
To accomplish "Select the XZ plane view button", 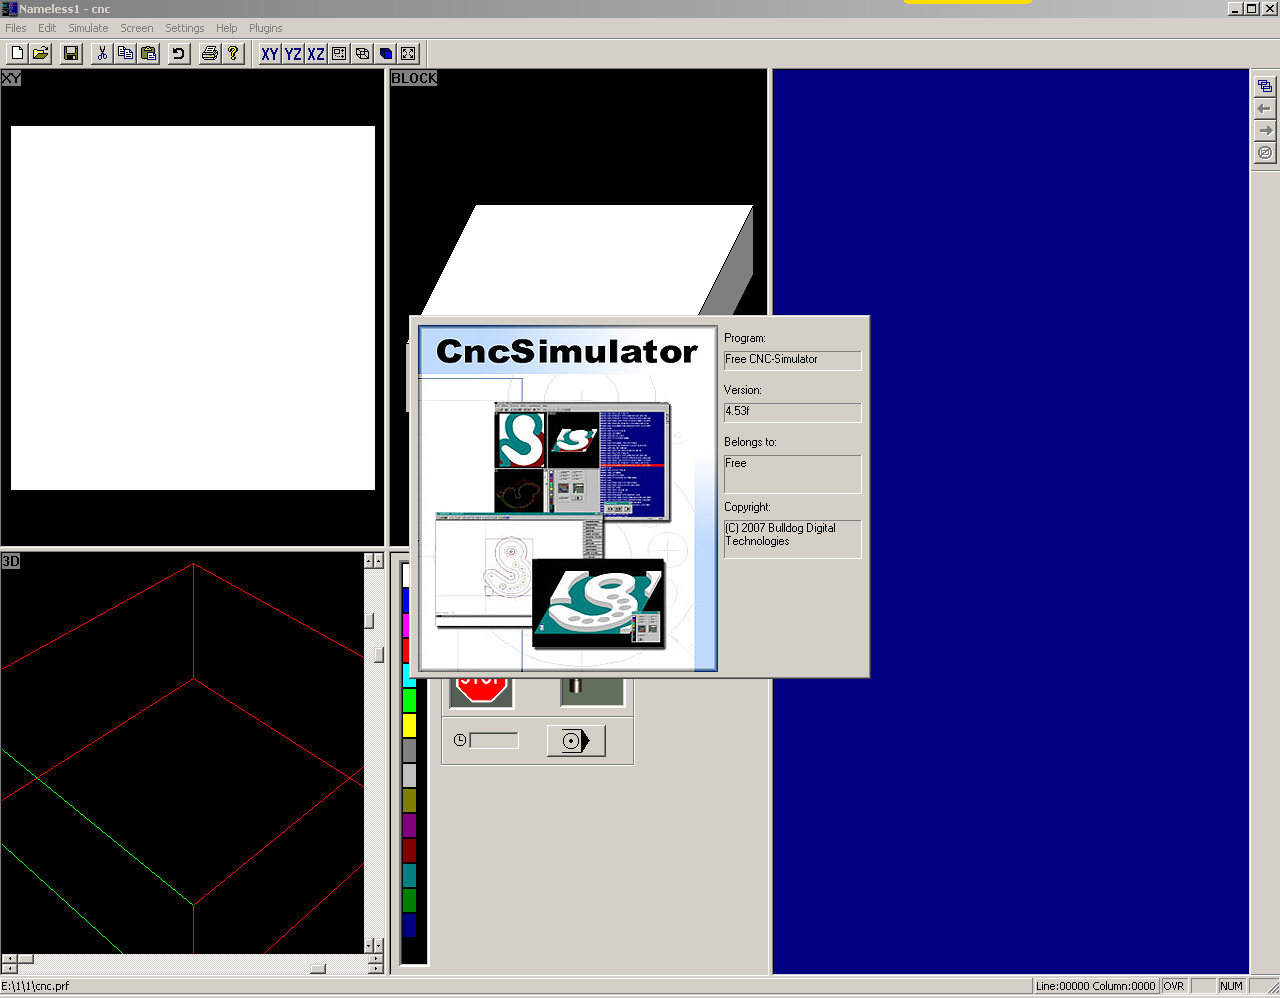I will tap(316, 54).
